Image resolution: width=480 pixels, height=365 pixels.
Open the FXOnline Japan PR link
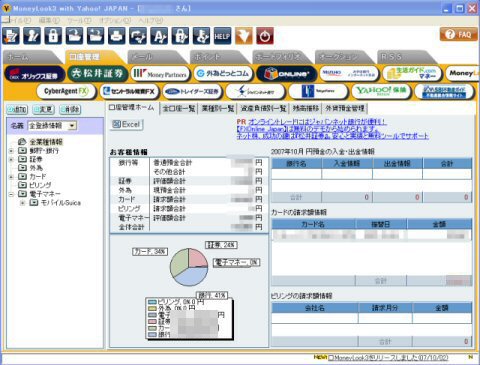click(x=262, y=129)
